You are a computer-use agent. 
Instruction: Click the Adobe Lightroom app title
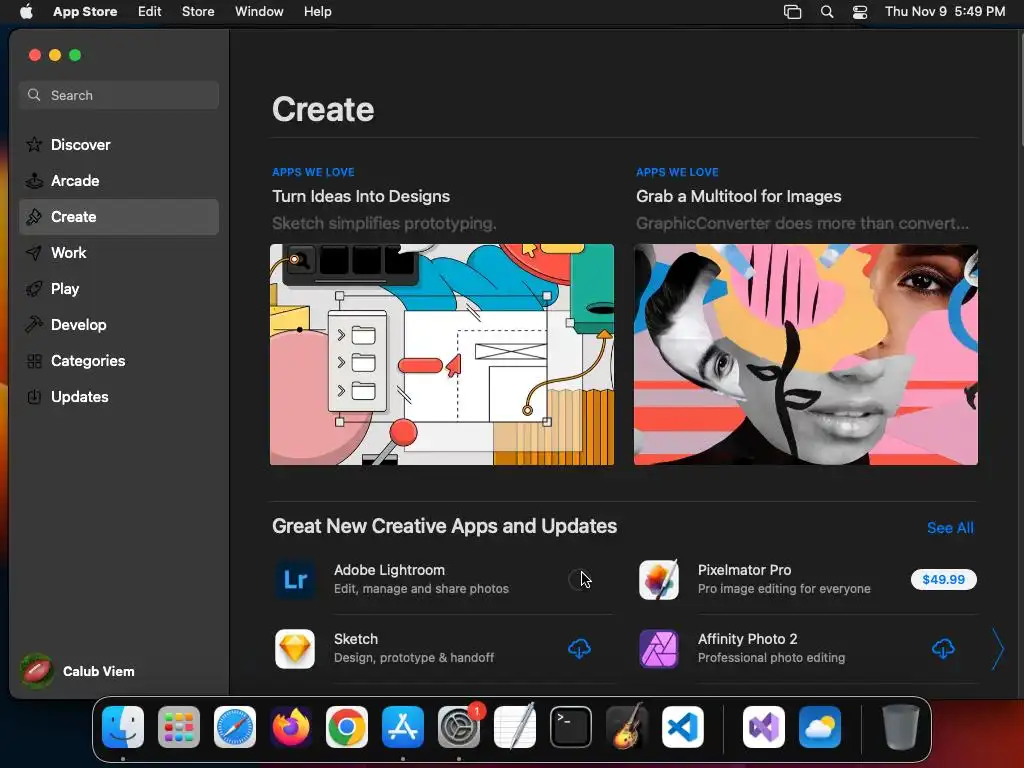coord(389,570)
